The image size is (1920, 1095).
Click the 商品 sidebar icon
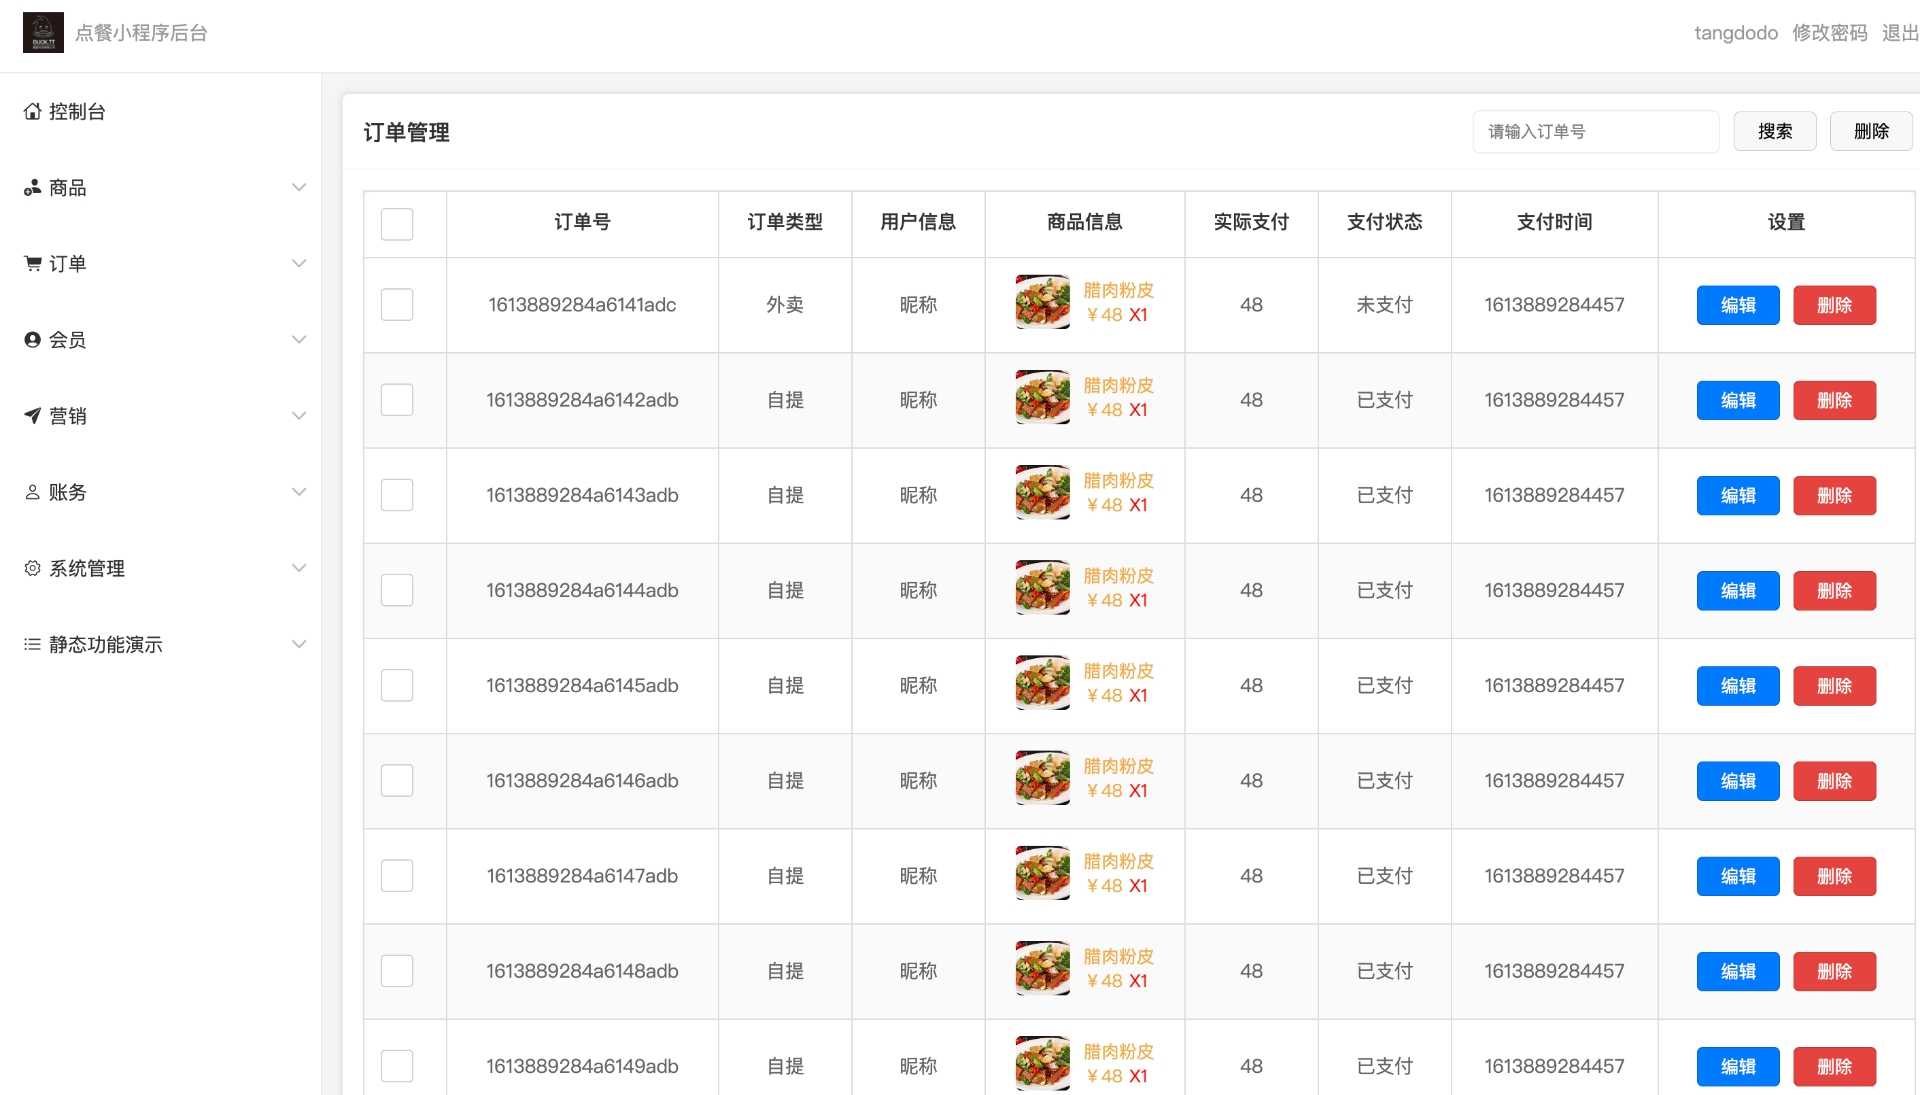coord(32,188)
